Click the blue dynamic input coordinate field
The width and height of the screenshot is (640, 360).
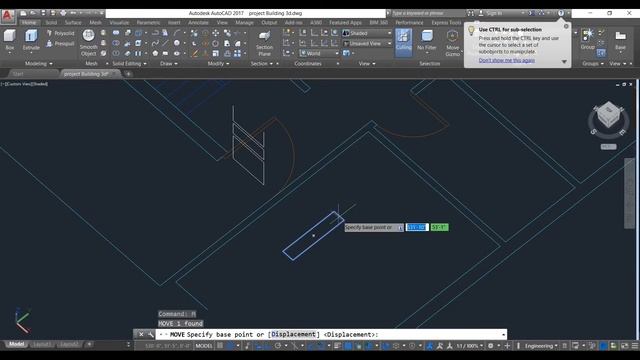pos(417,227)
